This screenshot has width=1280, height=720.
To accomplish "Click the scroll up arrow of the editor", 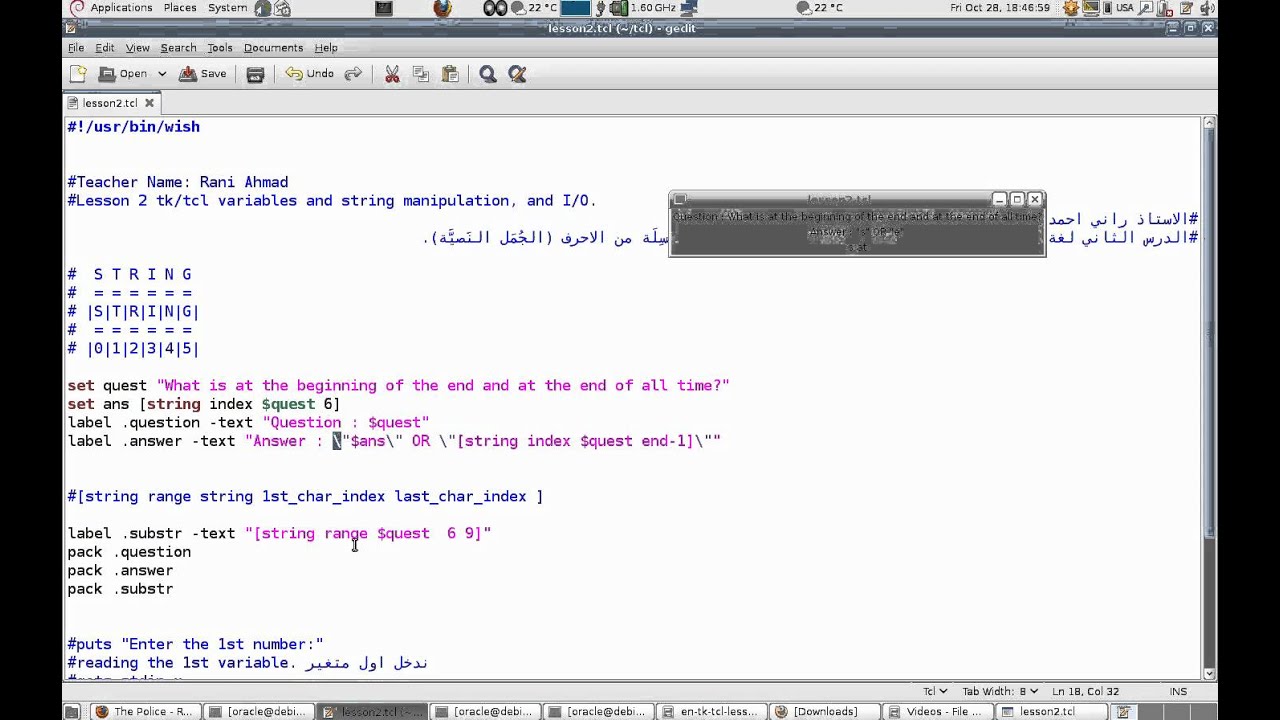I will (1209, 123).
